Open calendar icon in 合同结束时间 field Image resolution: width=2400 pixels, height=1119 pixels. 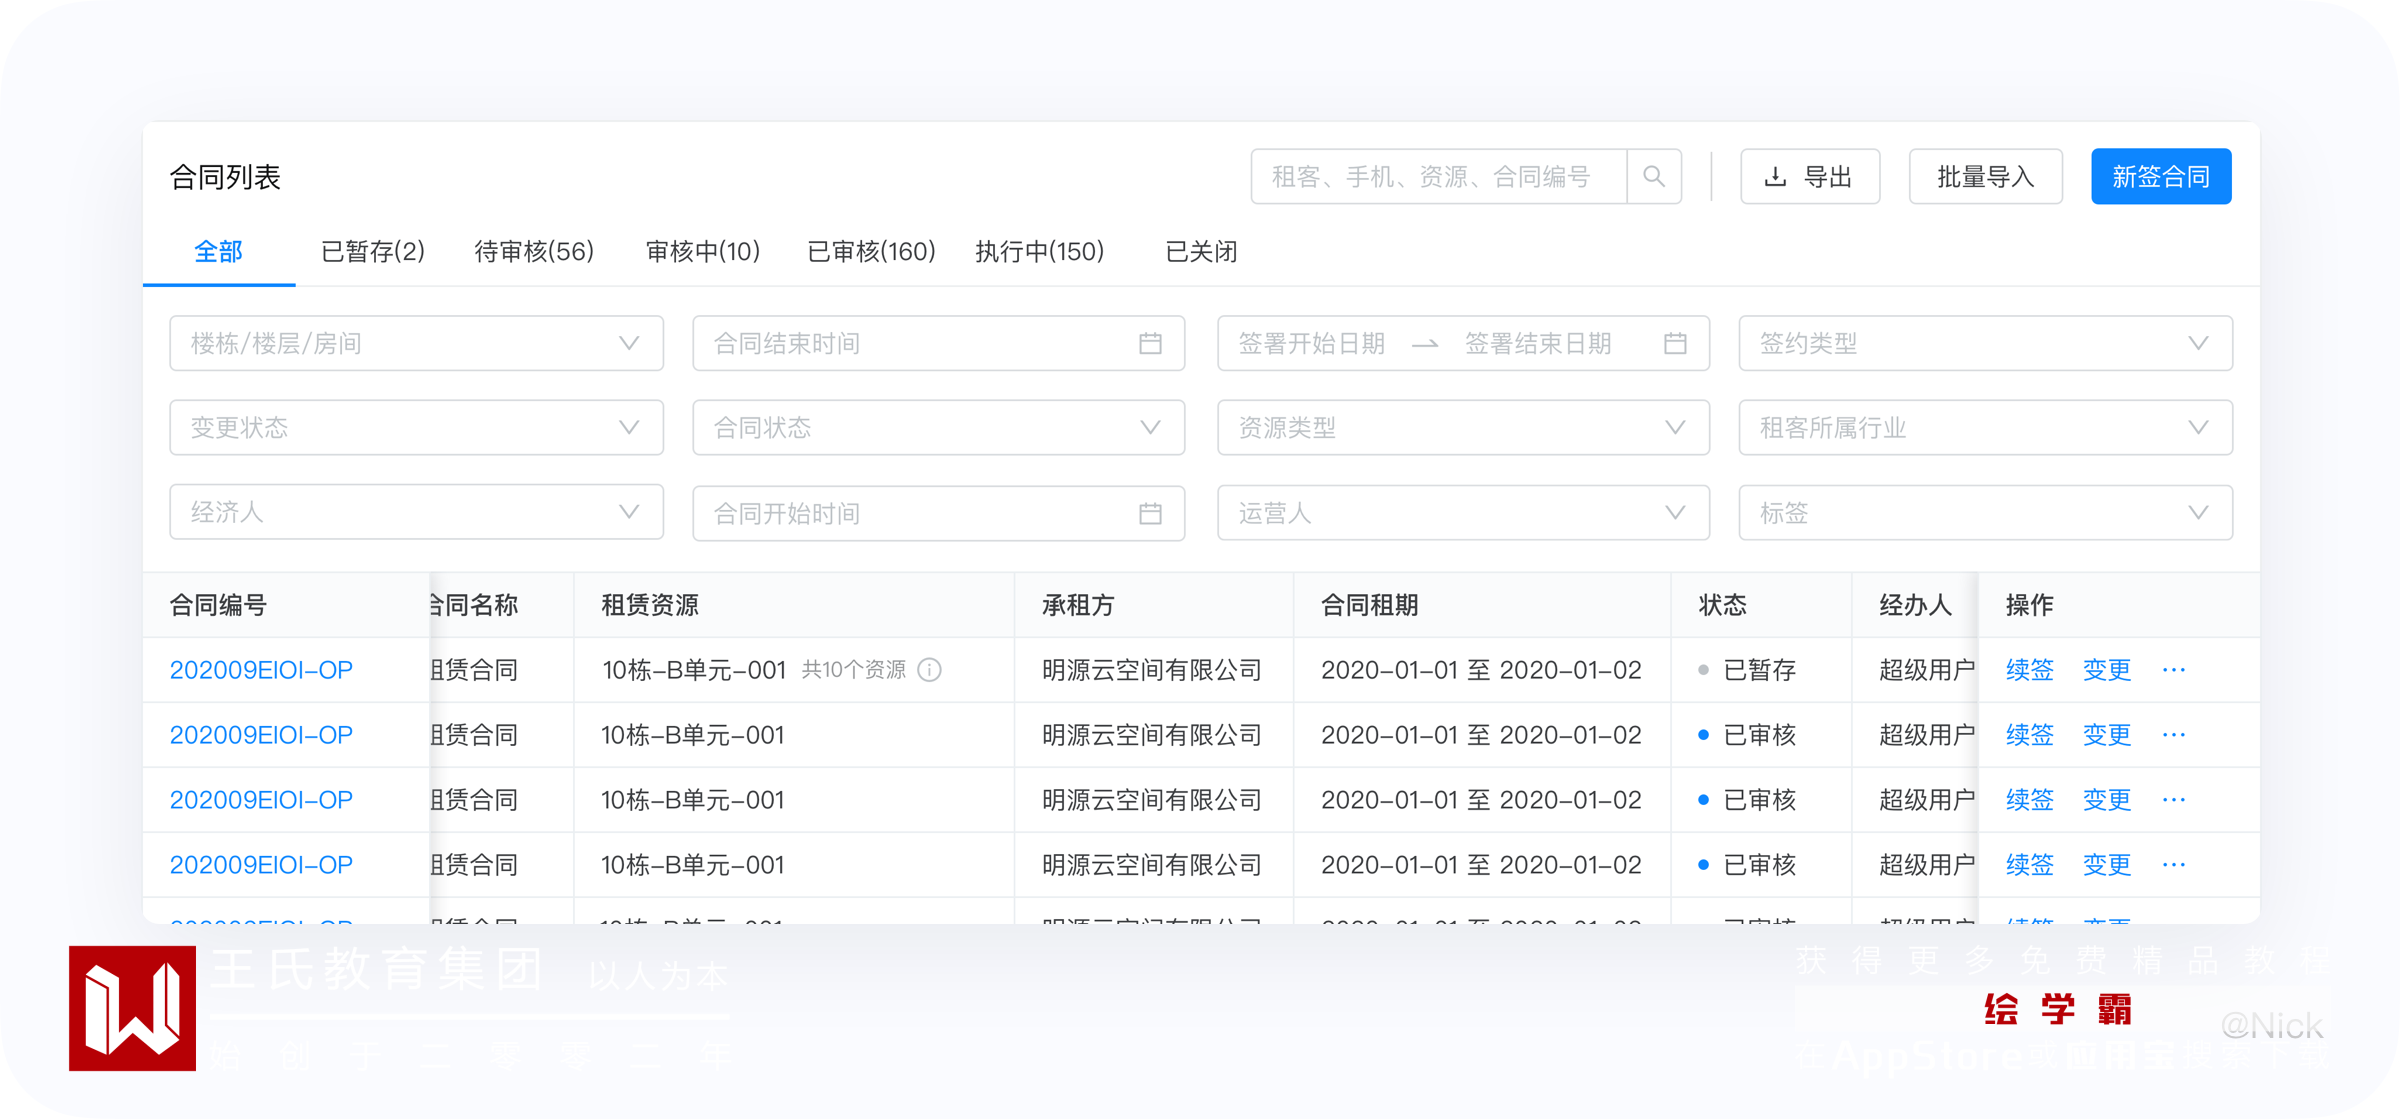pos(1150,344)
